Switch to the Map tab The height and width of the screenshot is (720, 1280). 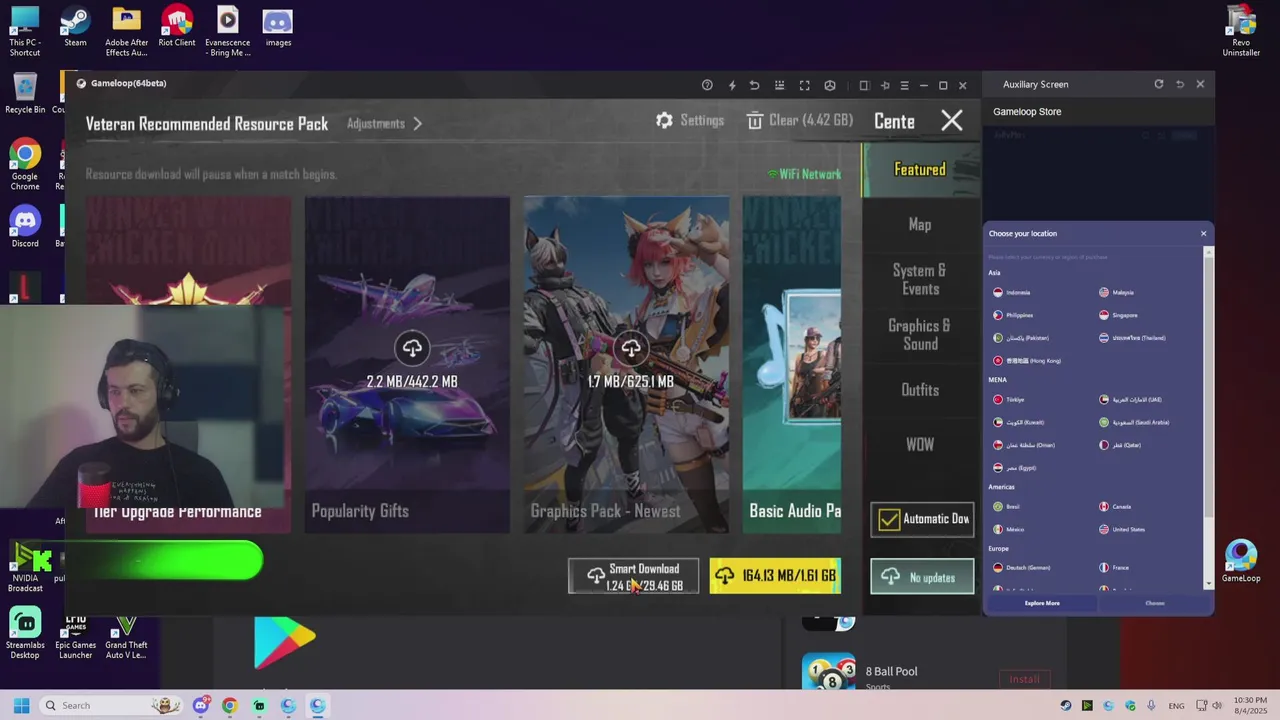click(920, 225)
